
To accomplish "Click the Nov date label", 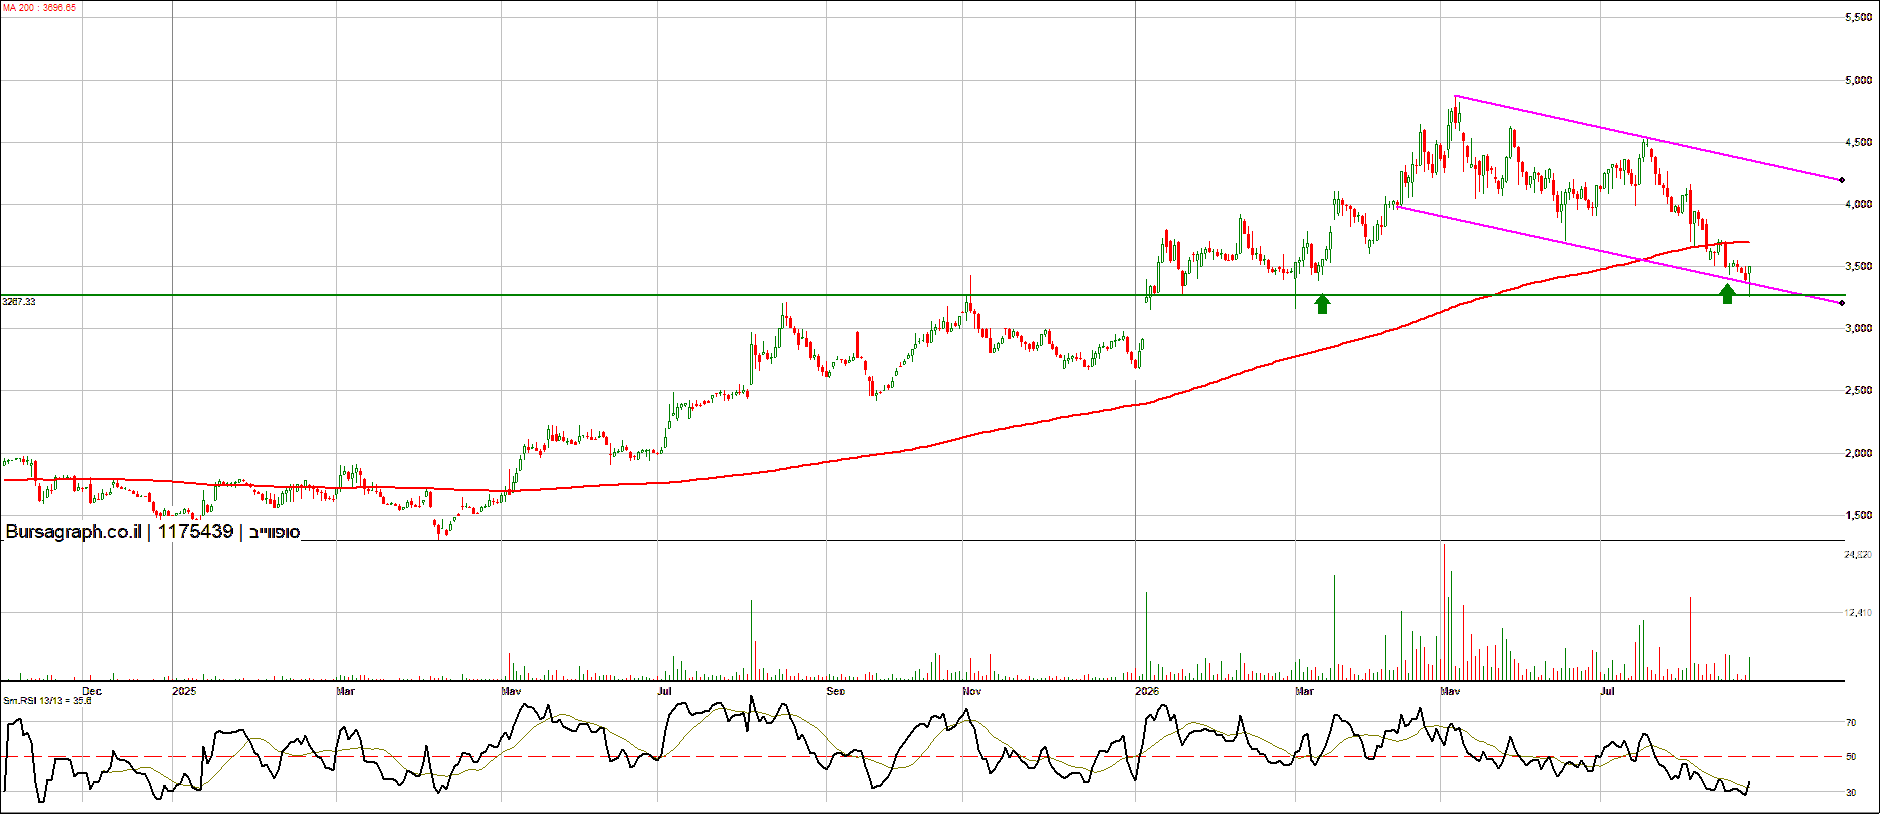I will point(972,691).
